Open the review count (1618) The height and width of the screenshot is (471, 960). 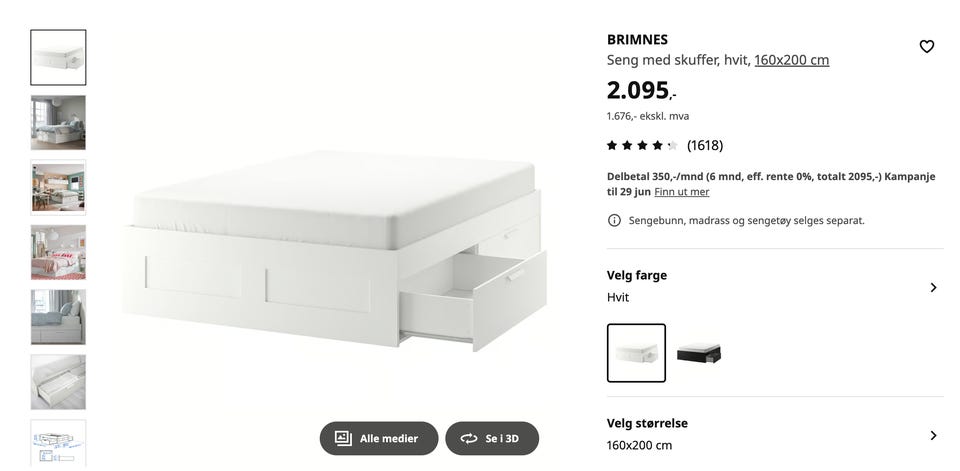(705, 145)
